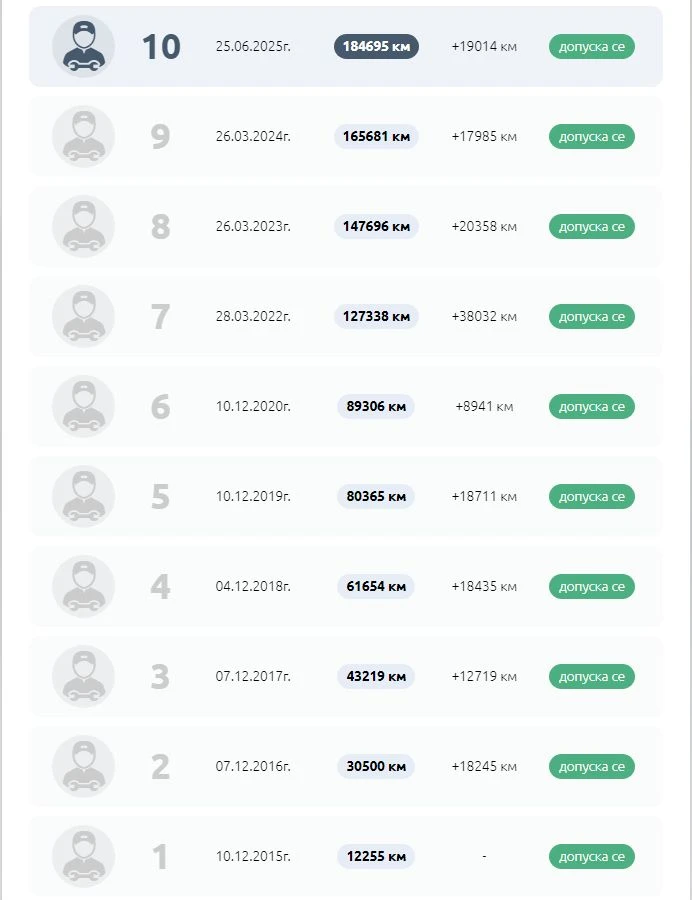Click the mechanic icon for inspection 5
Image resolution: width=692 pixels, height=900 pixels.
tap(83, 496)
